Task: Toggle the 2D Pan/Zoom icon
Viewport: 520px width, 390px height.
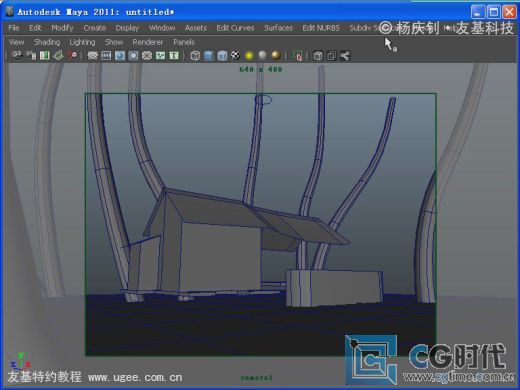Action: [71, 55]
